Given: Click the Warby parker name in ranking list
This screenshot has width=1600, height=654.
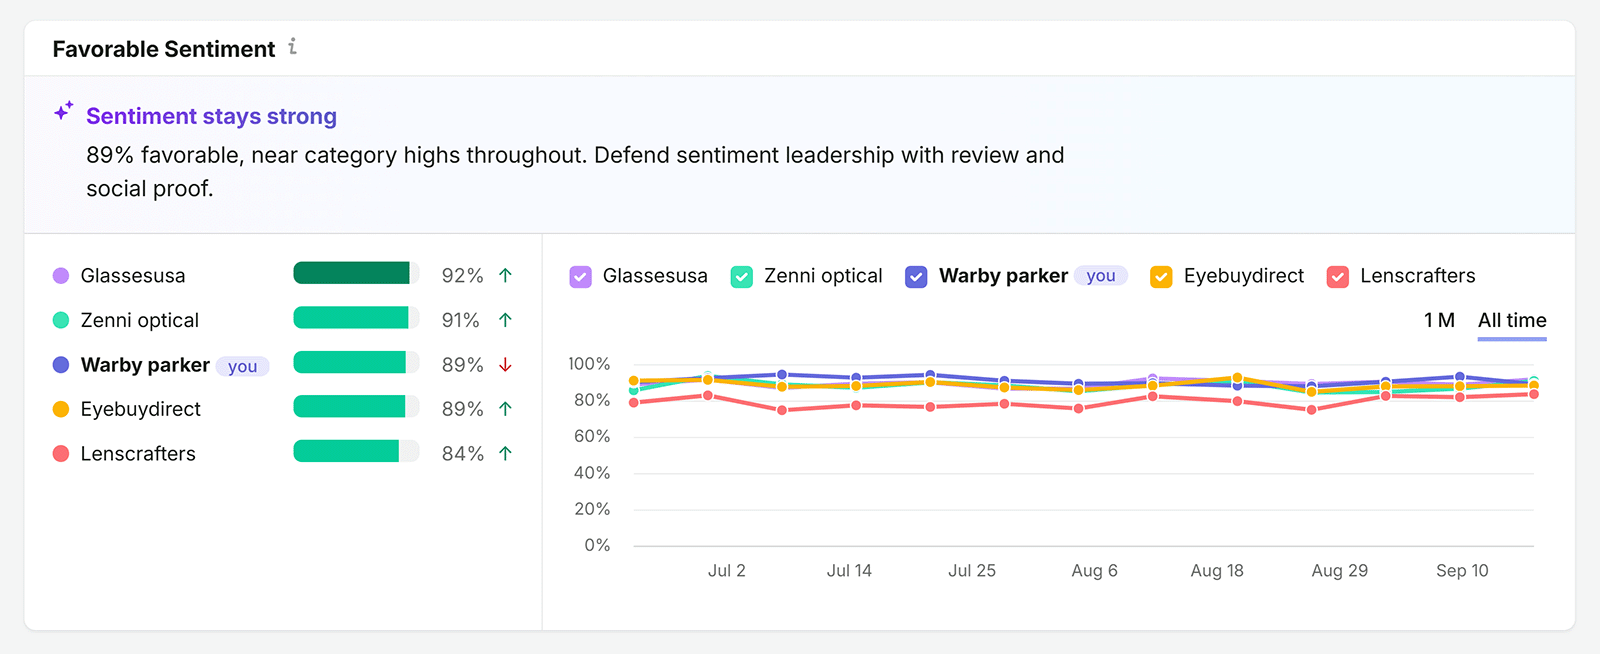Looking at the screenshot, I should 145,365.
